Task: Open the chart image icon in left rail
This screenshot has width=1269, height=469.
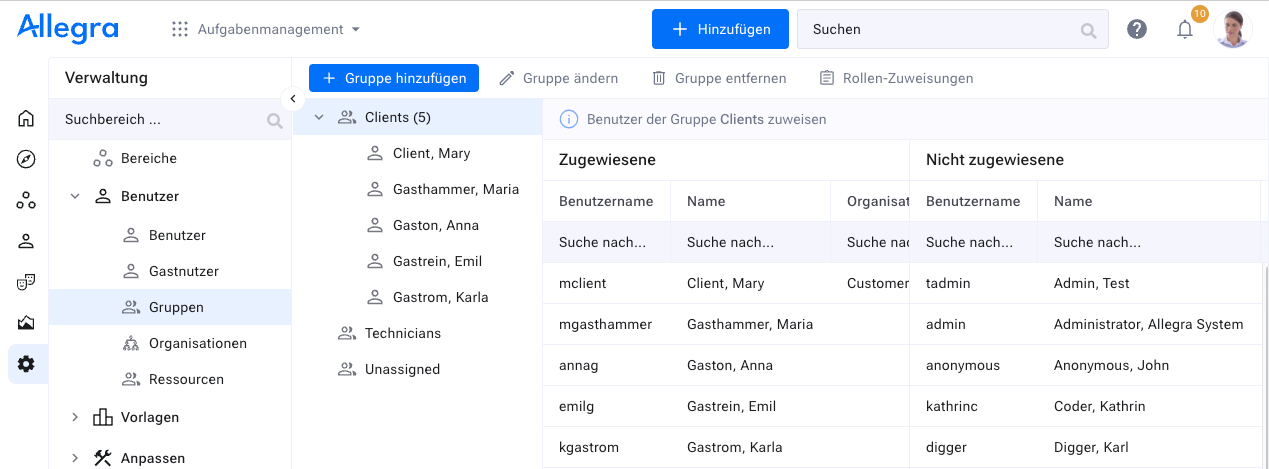Action: click(x=26, y=323)
